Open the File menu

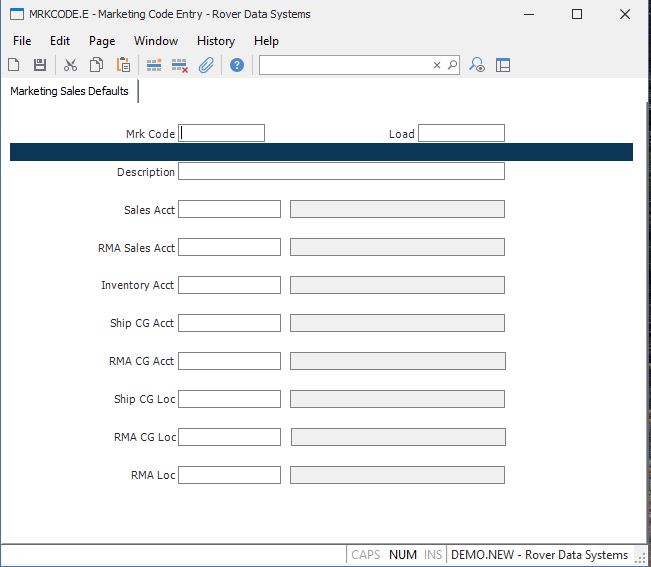pyautogui.click(x=22, y=41)
